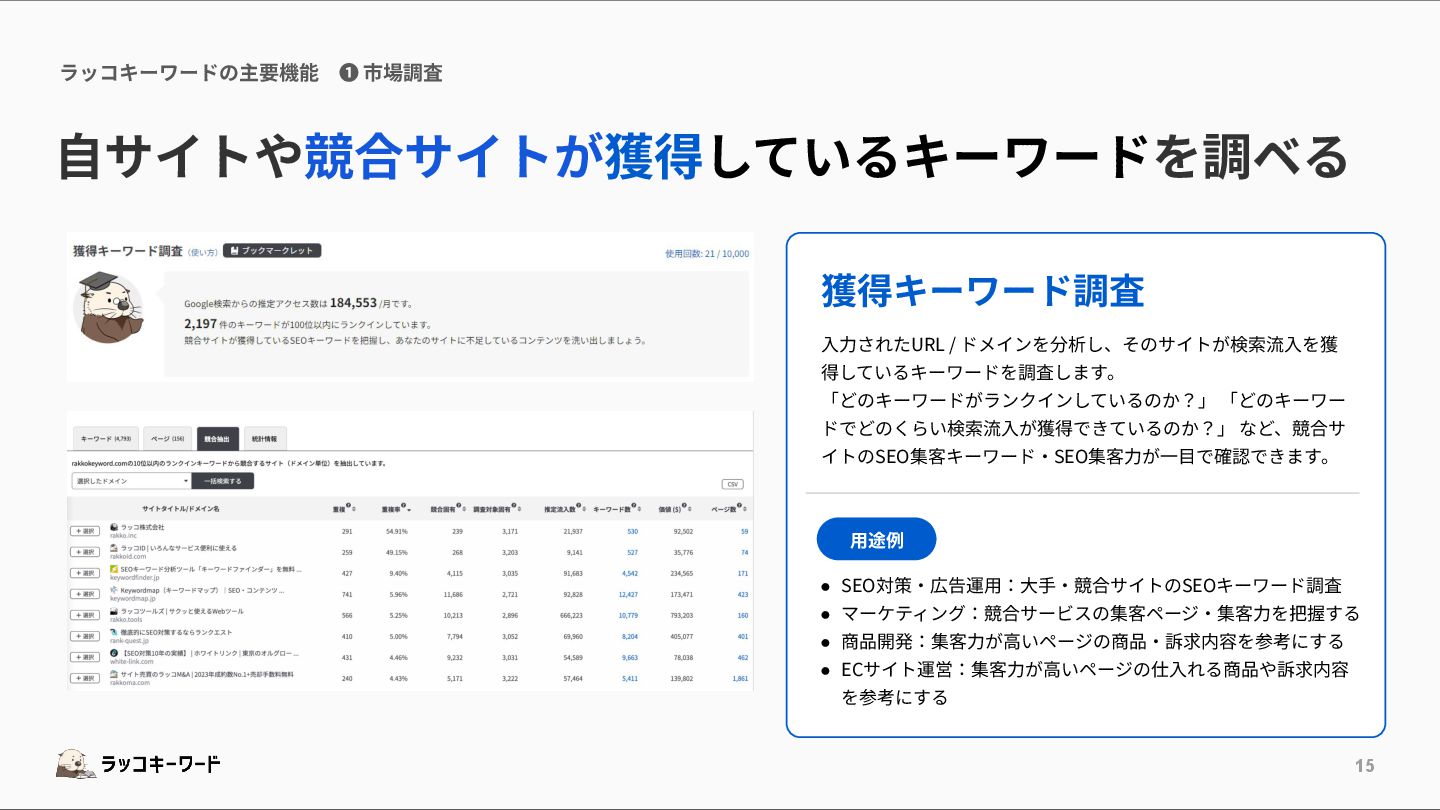1440x810 pixels.
Task: Click the ブックマークレット bookmark button
Action: [272, 251]
